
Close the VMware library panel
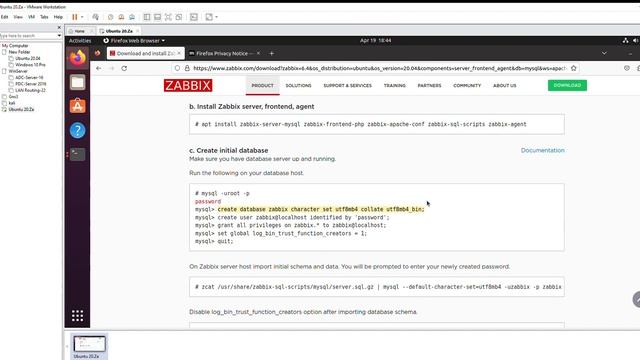coord(59,27)
